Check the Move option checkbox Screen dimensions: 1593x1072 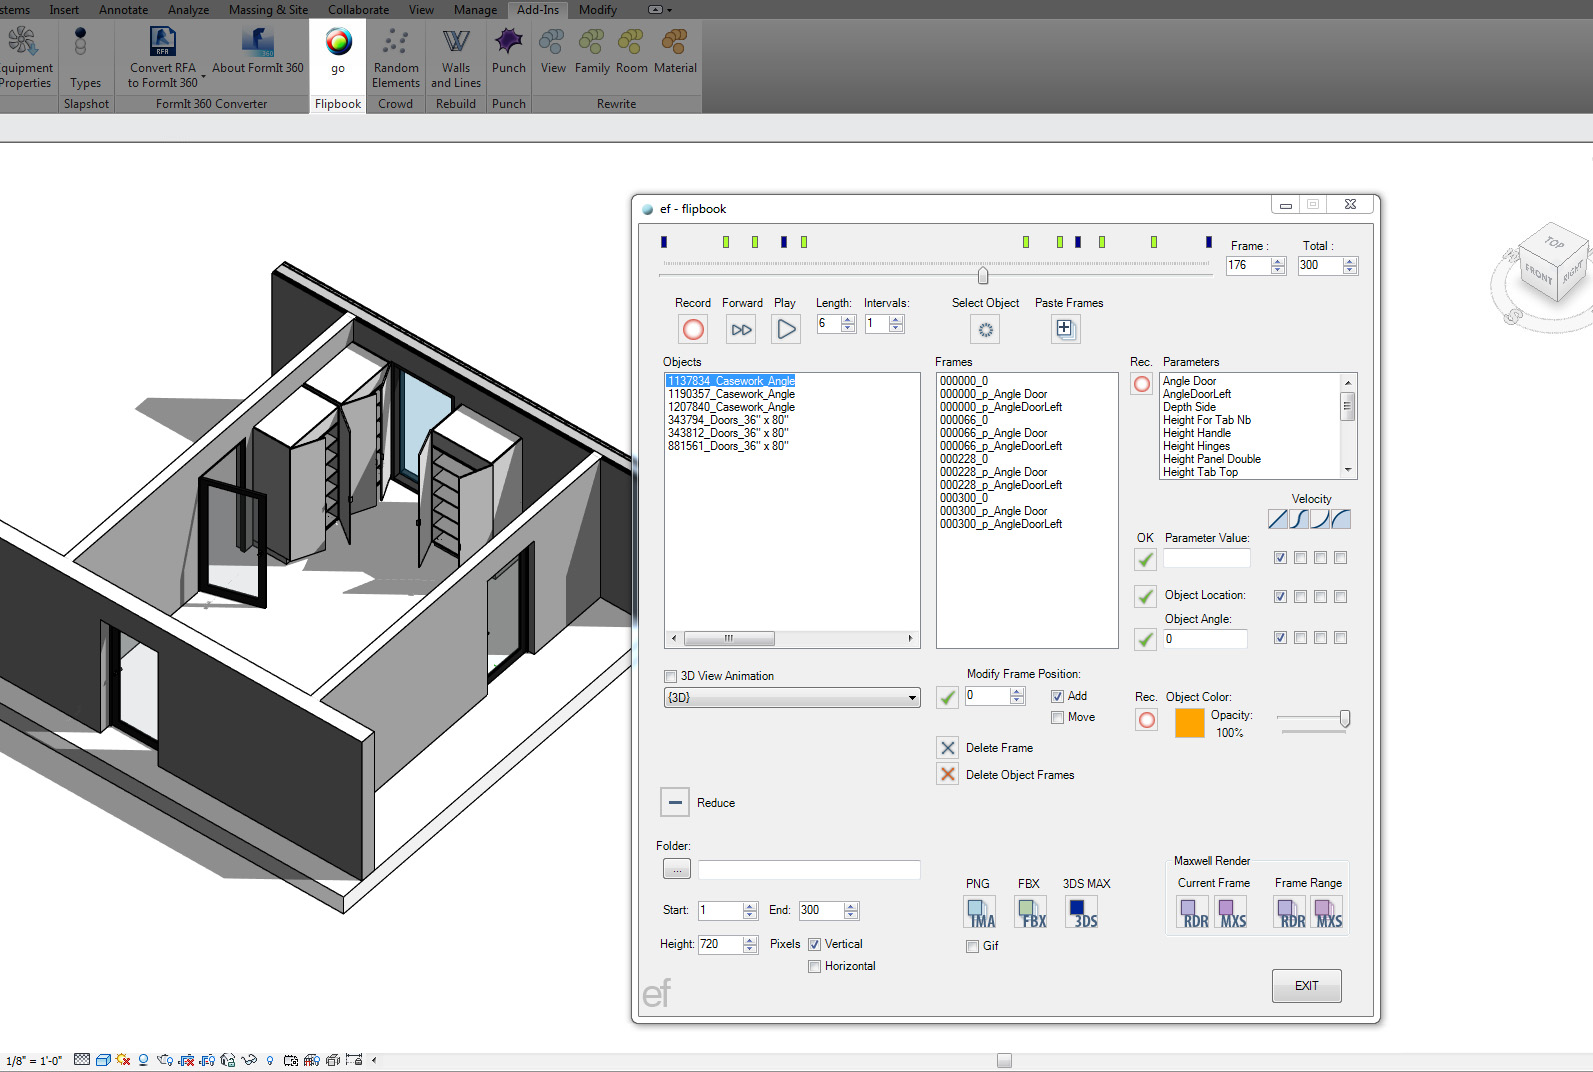(x=1057, y=717)
